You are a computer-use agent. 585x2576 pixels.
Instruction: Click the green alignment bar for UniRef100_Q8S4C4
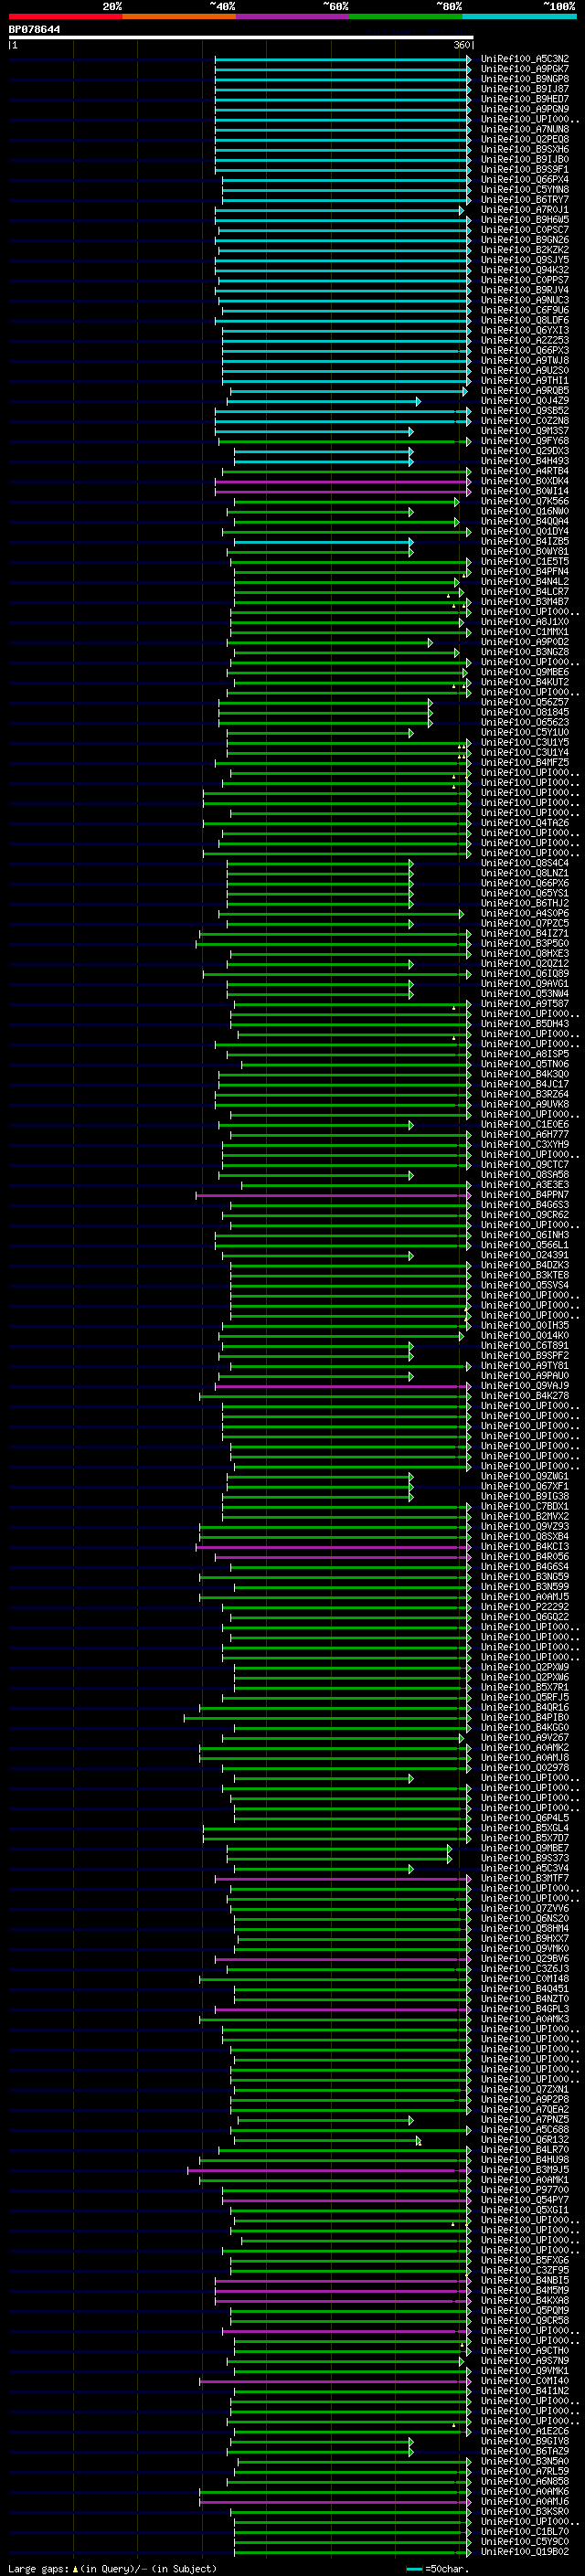[320, 863]
